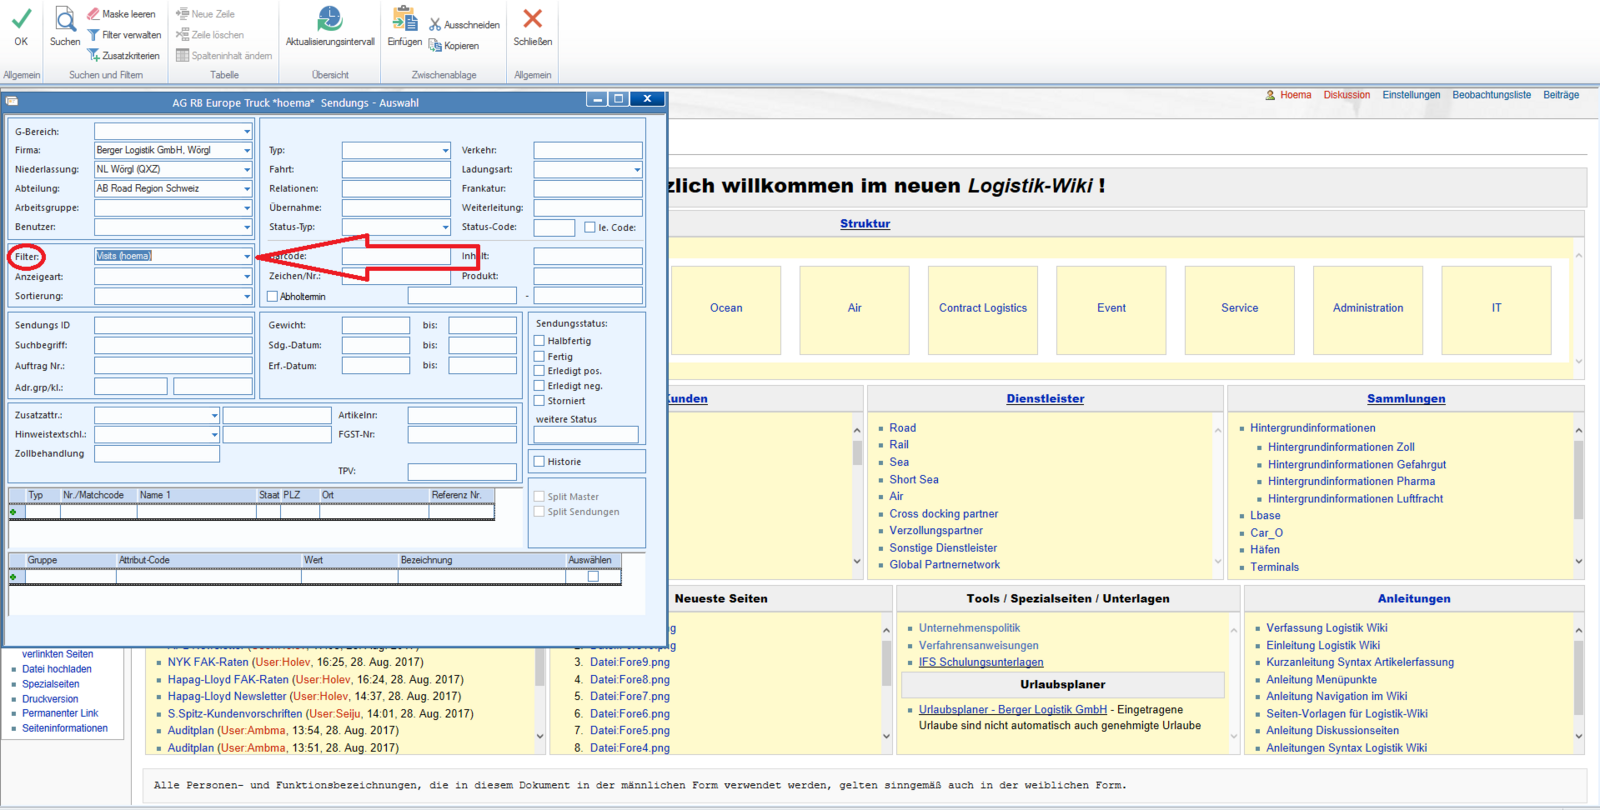Click the Einfügen clipboard icon
1600x810 pixels.
tap(405, 18)
